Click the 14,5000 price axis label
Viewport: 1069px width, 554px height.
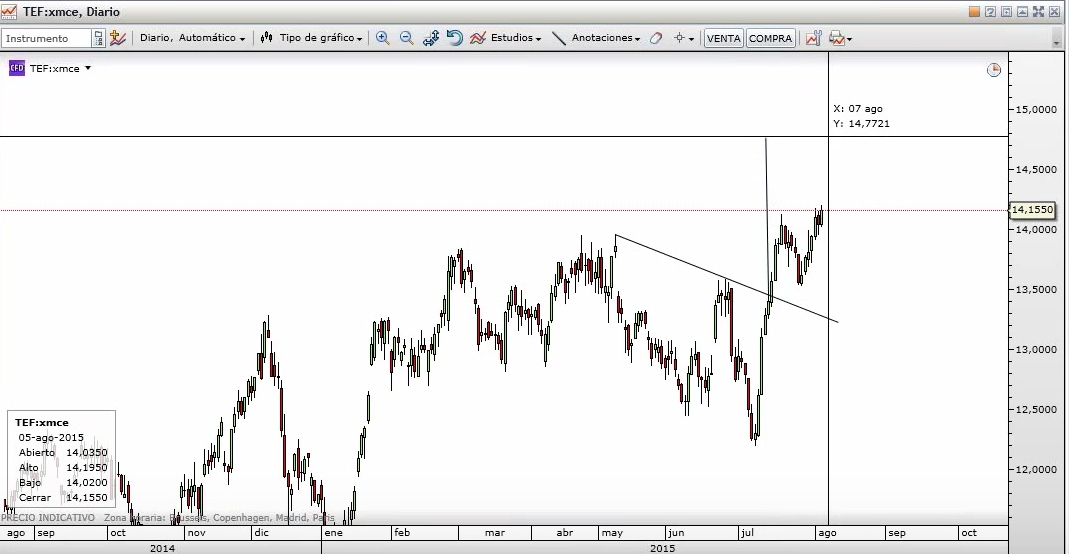coord(1036,169)
